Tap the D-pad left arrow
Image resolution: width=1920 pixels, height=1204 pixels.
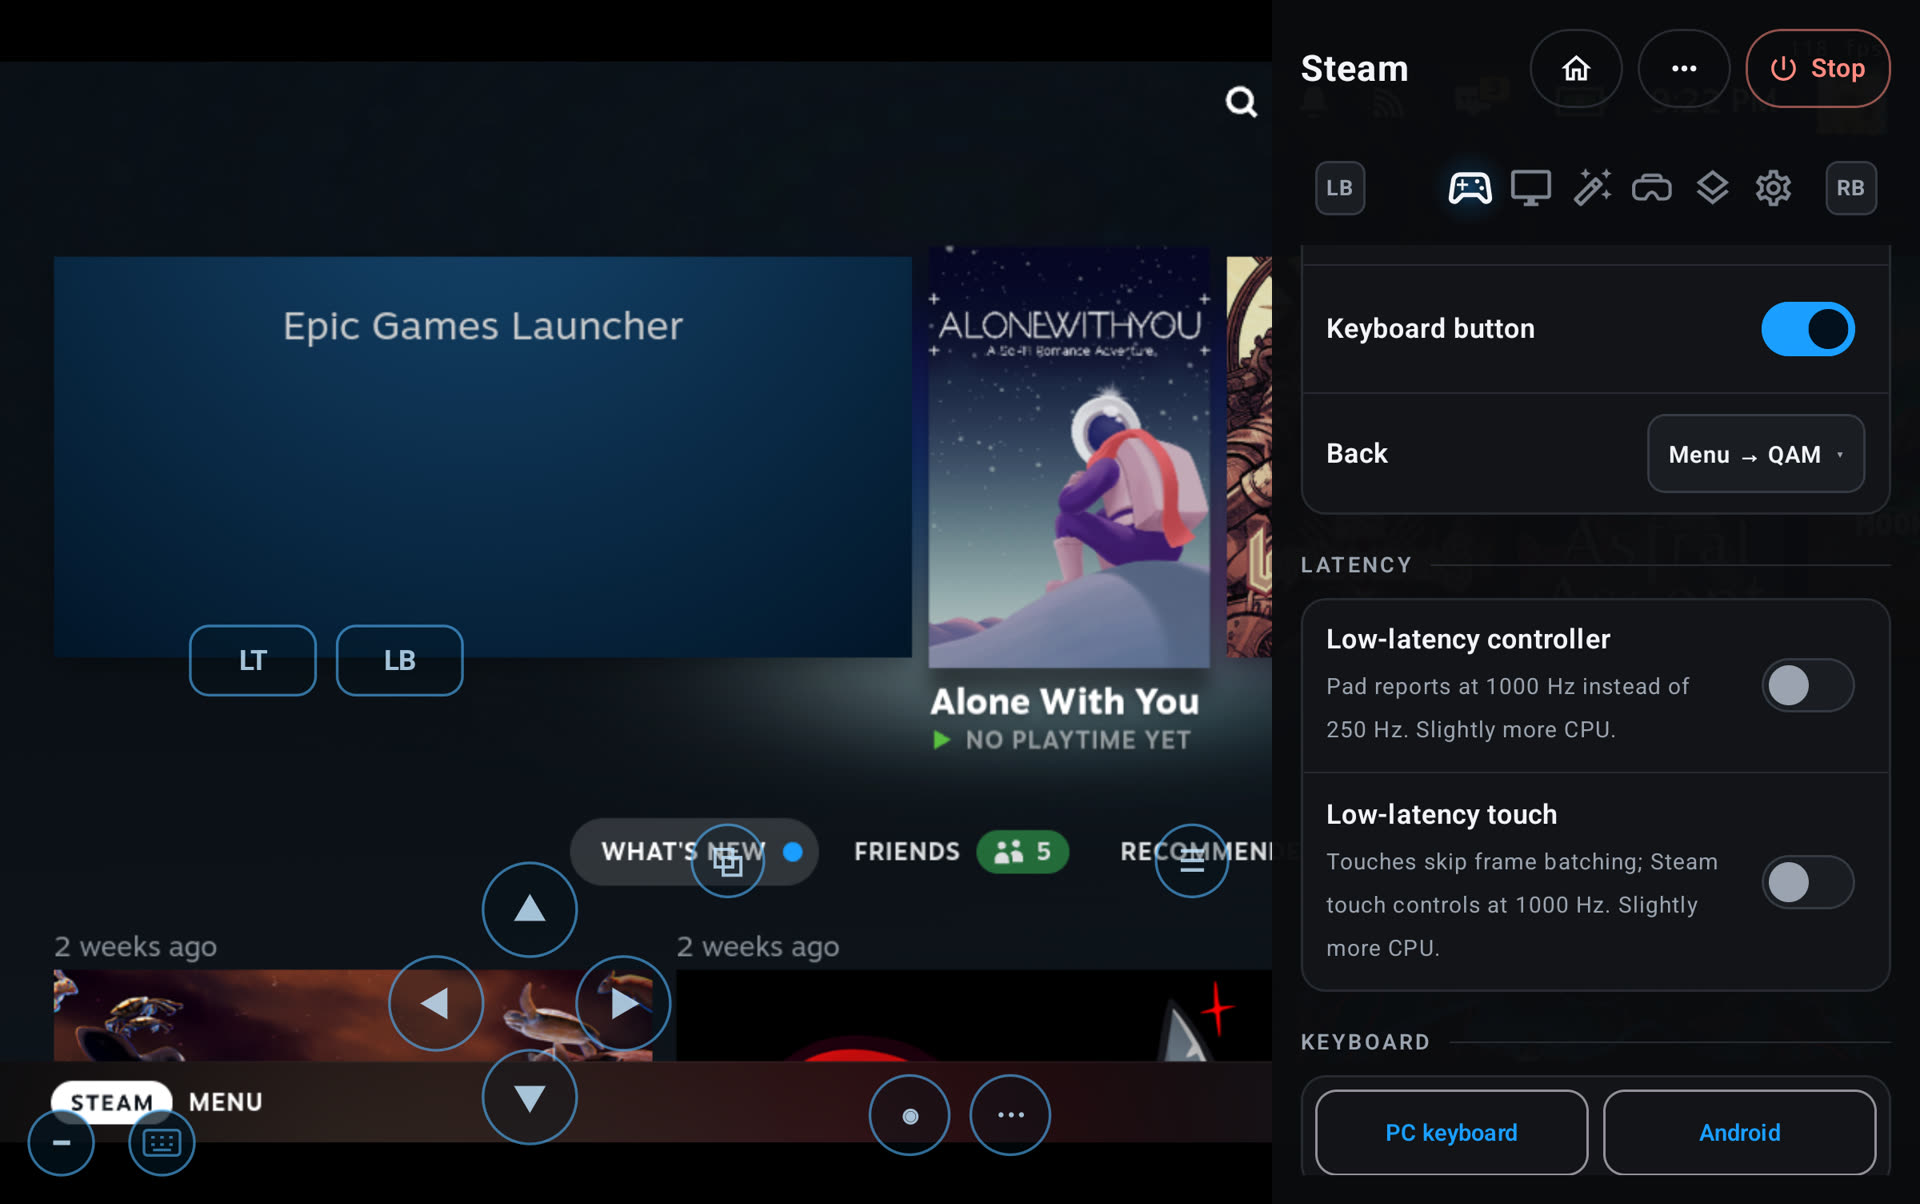436,1003
